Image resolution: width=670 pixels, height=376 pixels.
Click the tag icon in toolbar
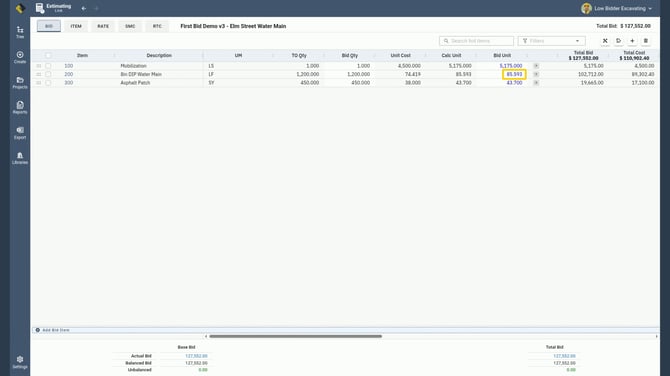(619, 41)
